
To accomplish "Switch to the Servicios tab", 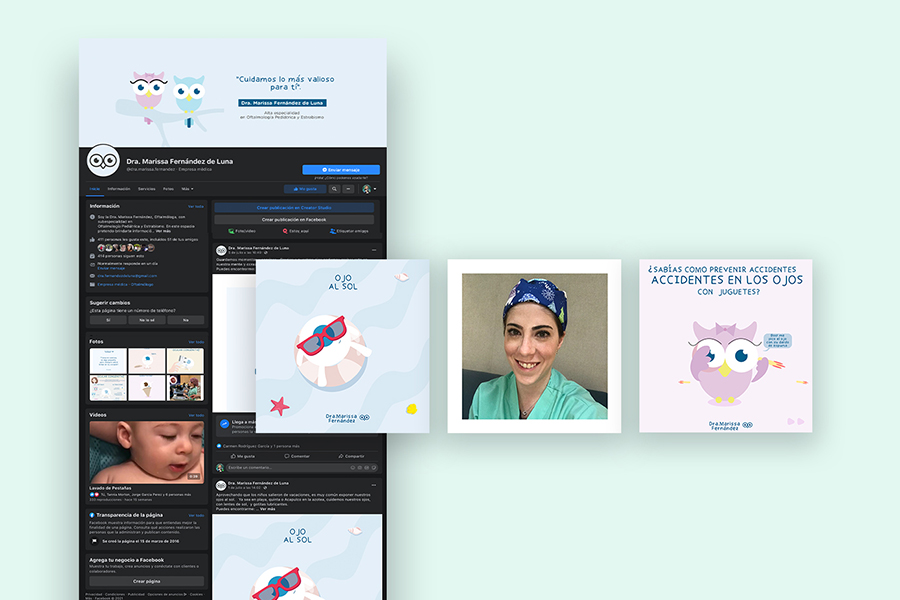I will (x=146, y=188).
